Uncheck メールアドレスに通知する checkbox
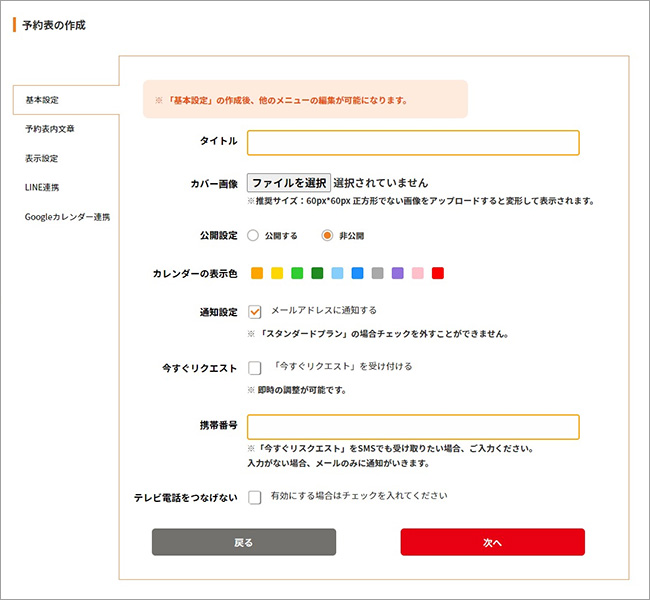This screenshot has width=650, height=600. pos(254,311)
